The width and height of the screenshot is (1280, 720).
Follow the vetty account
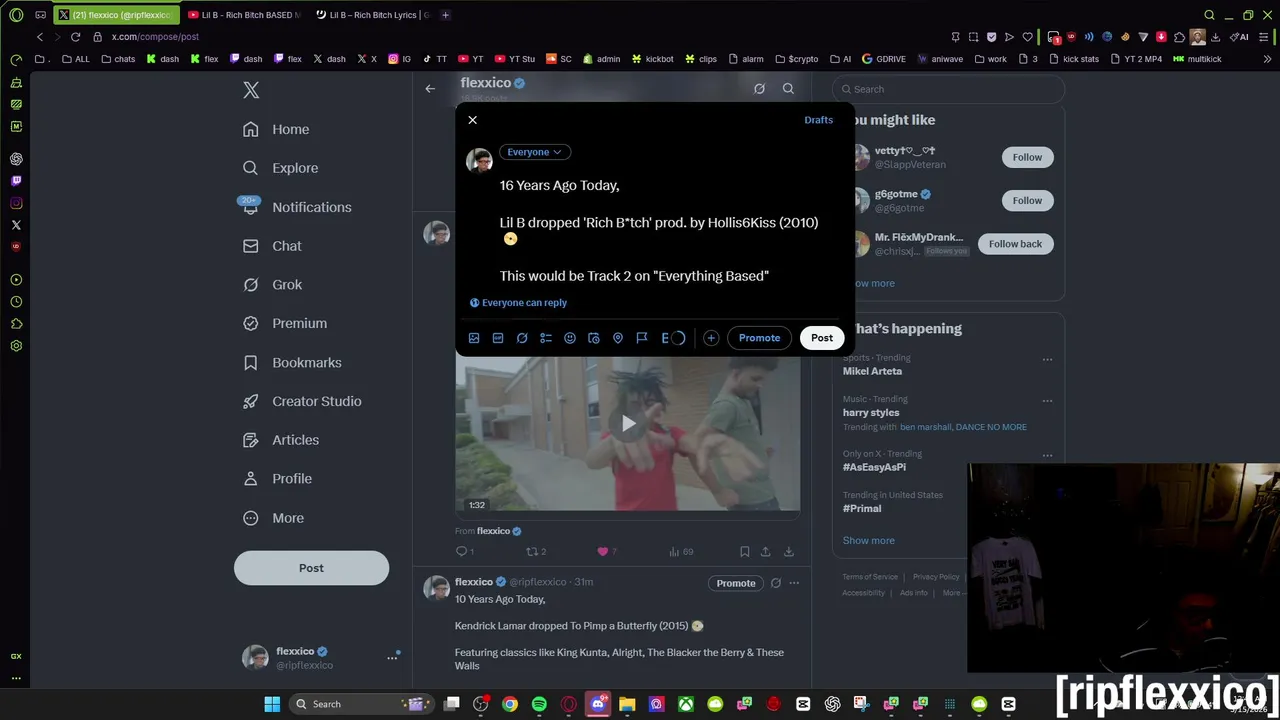coord(1027,157)
